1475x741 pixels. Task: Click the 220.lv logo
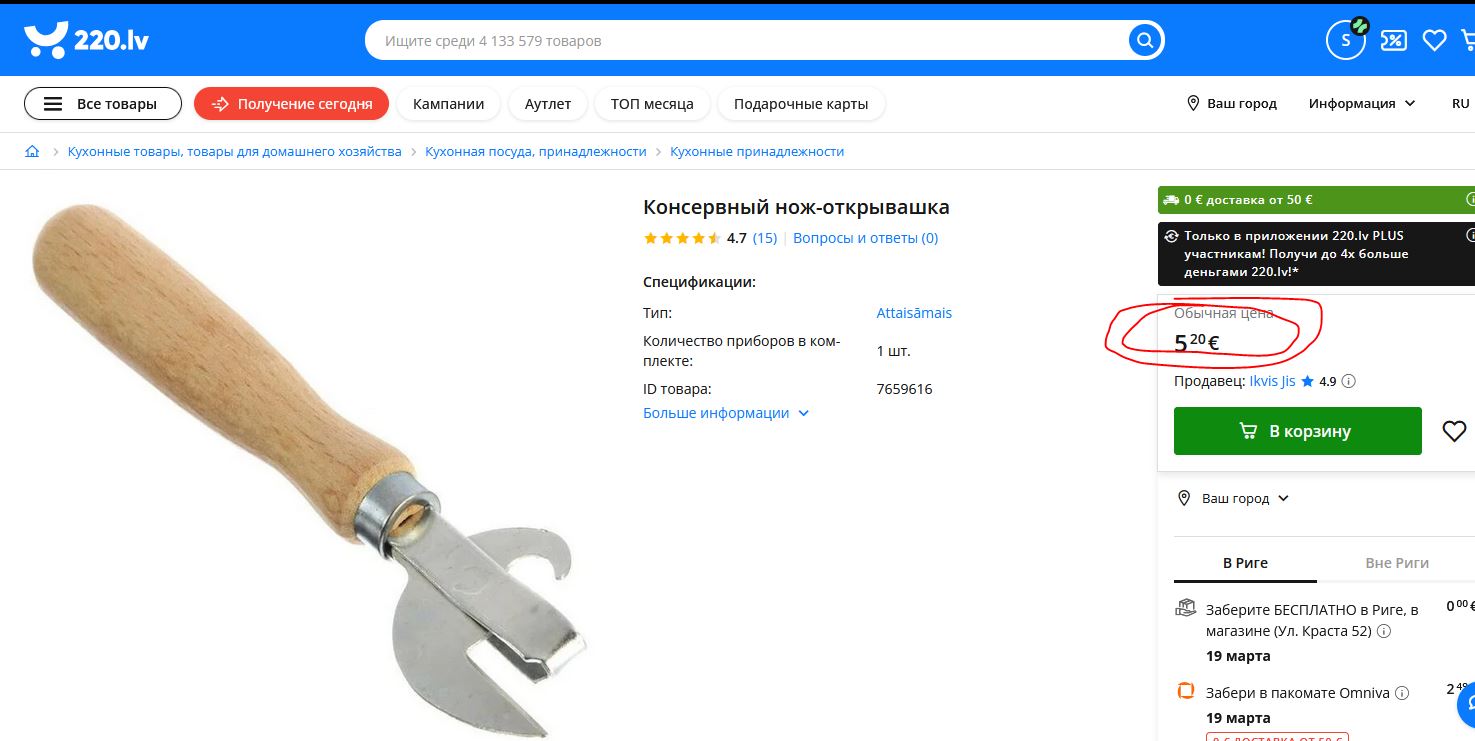(x=86, y=40)
